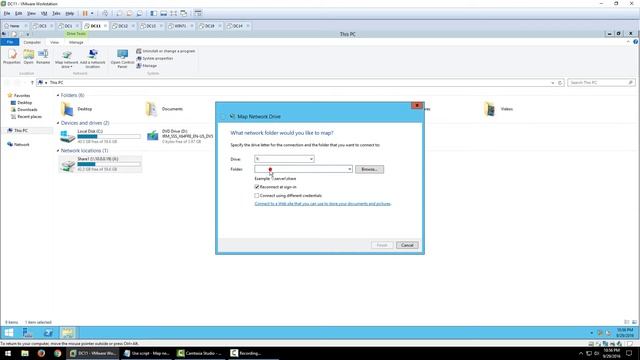The width and height of the screenshot is (640, 360).
Task: Click the Desktop folder icon in Folders
Action: 67,109
